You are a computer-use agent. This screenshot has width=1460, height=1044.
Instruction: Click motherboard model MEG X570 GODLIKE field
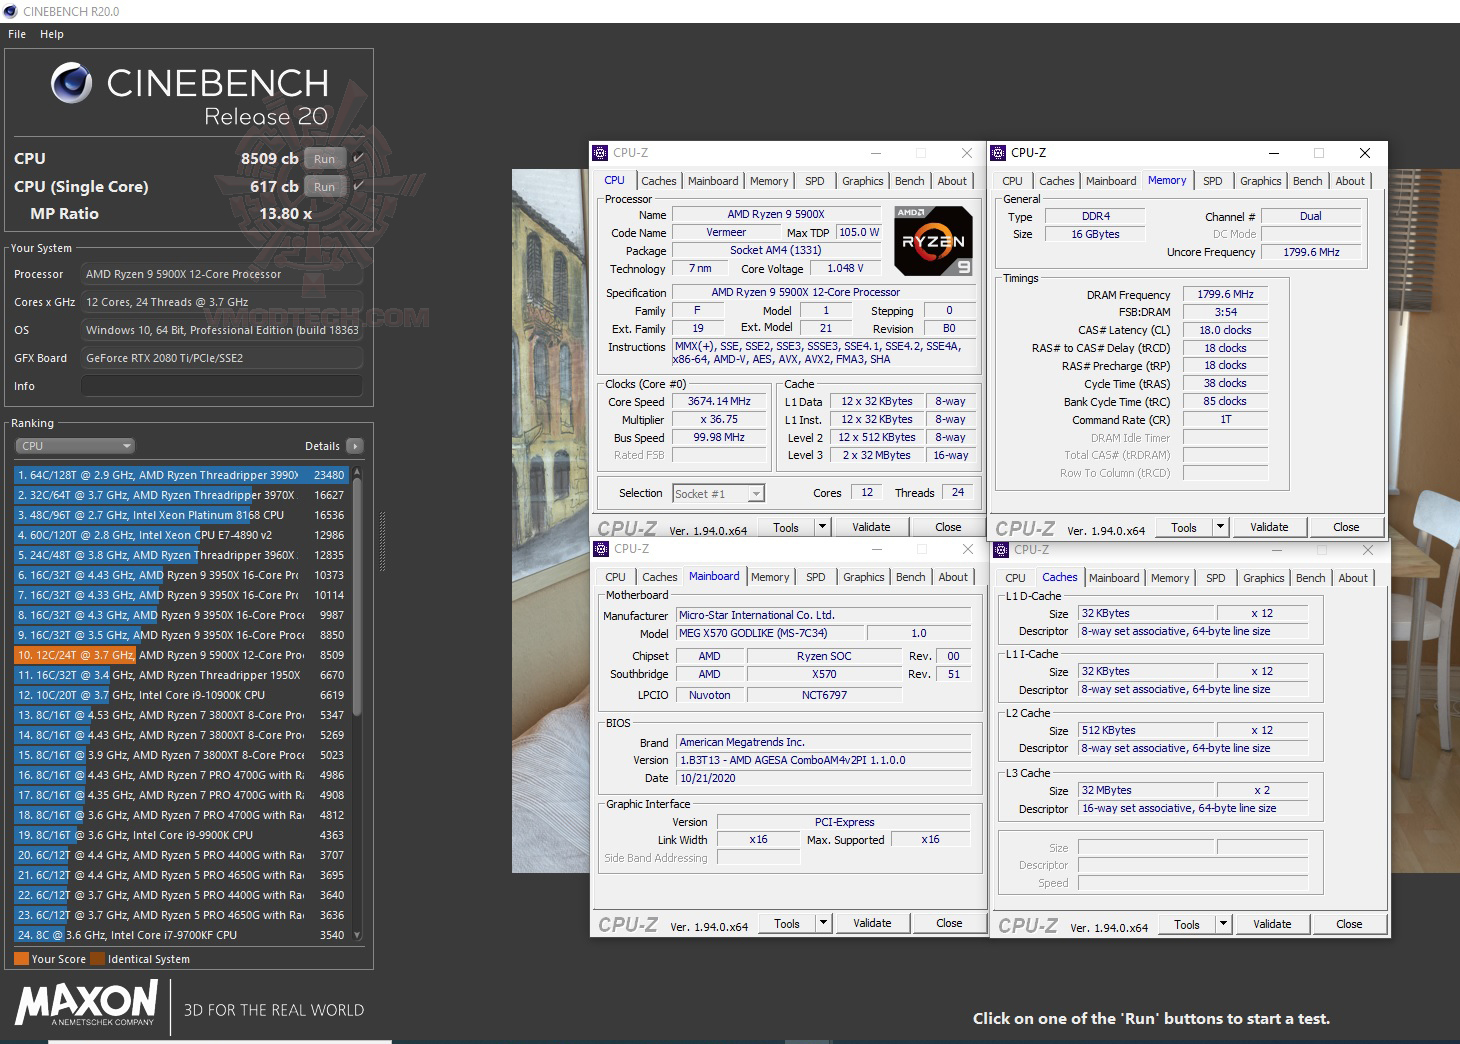(x=768, y=633)
